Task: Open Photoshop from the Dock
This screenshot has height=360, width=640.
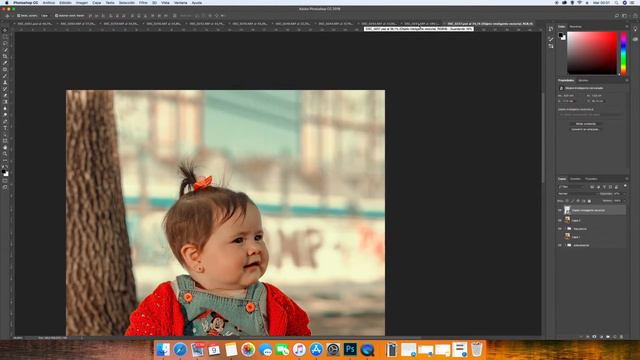Action: click(350, 349)
